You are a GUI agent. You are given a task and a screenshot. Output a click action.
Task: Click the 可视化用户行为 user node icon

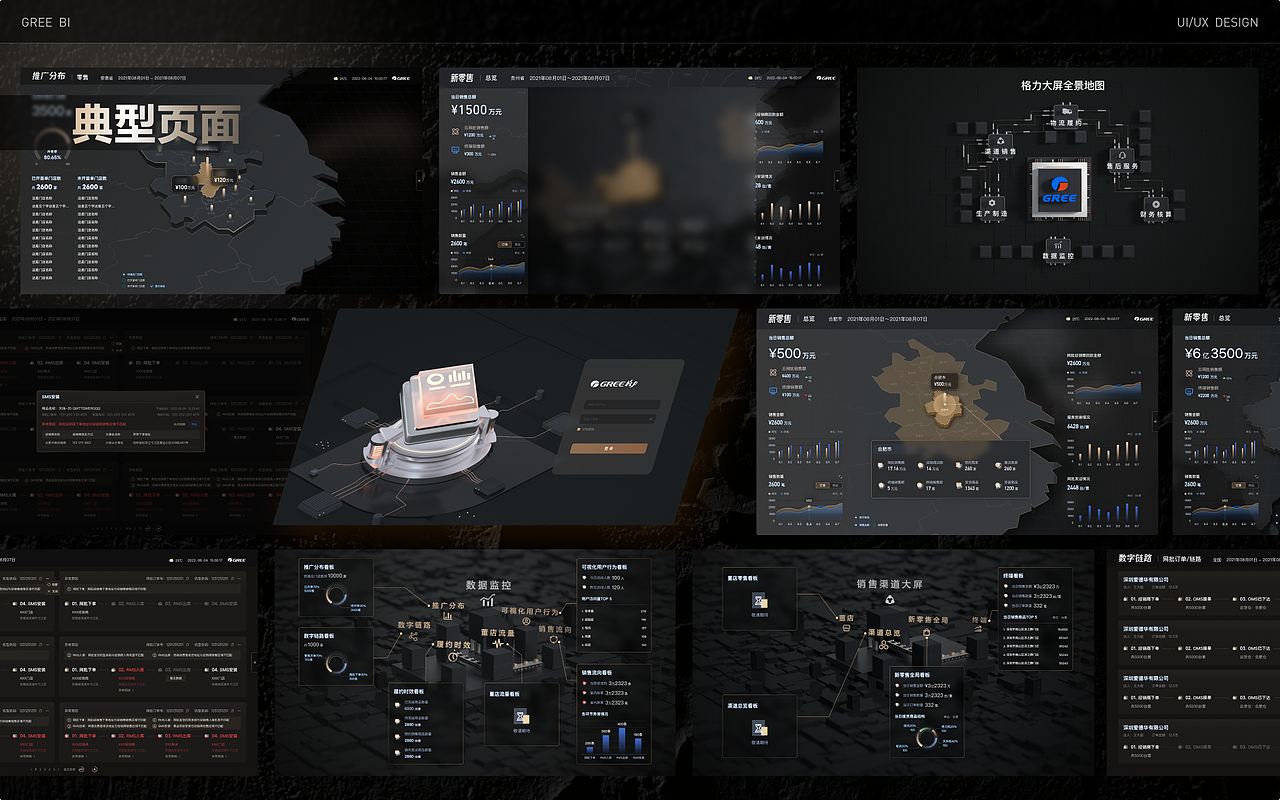527,621
